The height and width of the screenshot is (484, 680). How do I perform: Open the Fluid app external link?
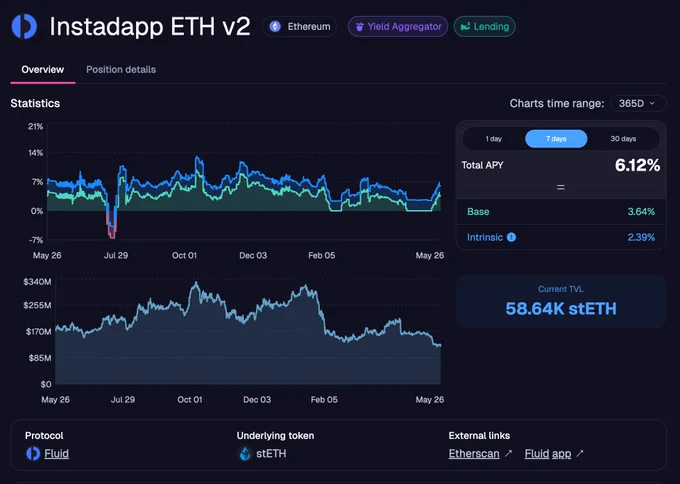(x=548, y=454)
